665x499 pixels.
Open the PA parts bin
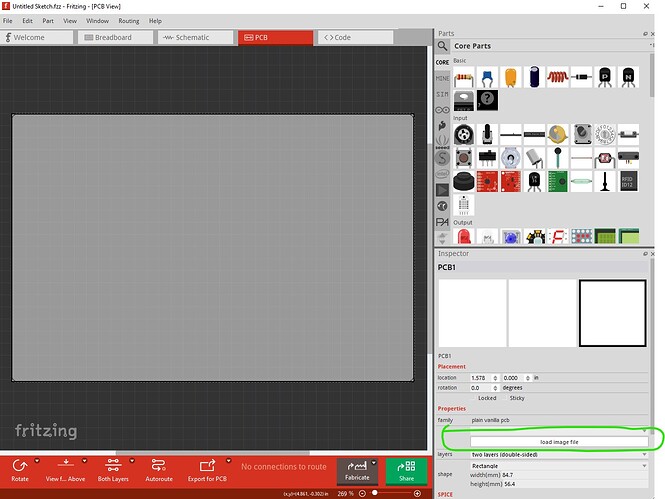pos(442,222)
